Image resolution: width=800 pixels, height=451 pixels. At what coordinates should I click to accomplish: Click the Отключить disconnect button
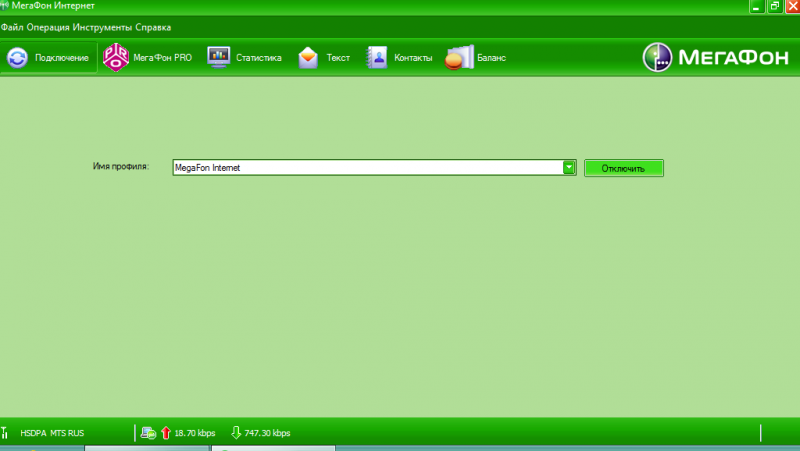(623, 168)
